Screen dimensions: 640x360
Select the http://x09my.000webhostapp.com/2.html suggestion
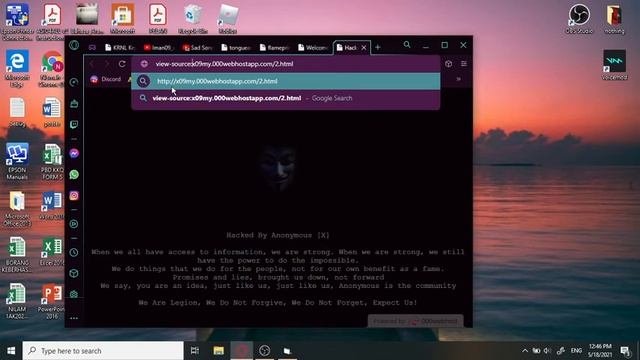(286, 81)
